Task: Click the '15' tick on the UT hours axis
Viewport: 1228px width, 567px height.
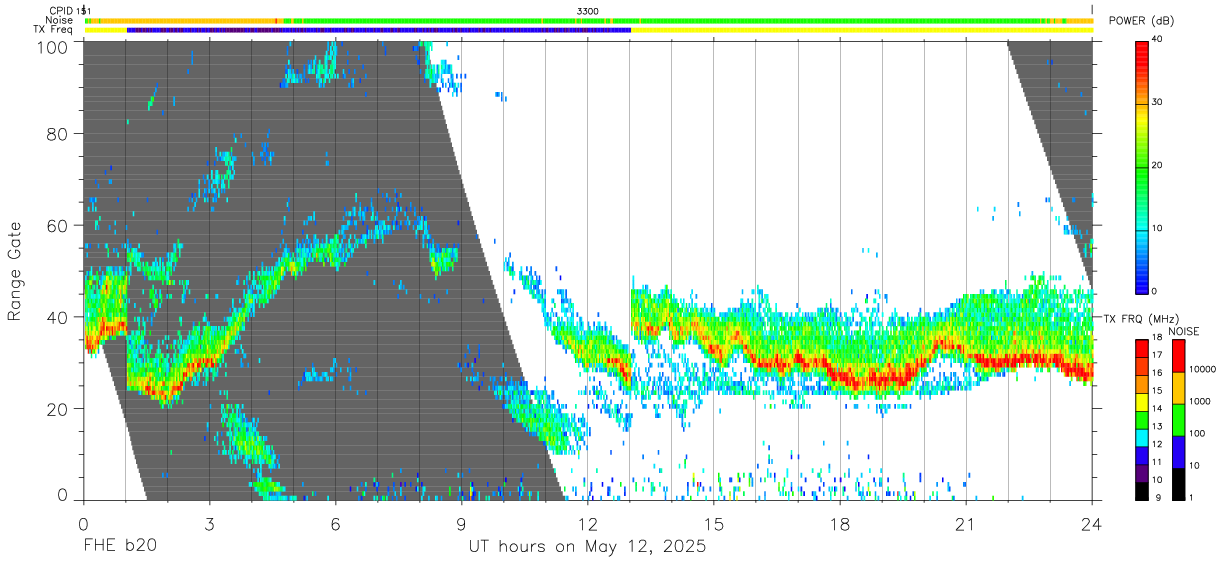Action: (714, 523)
